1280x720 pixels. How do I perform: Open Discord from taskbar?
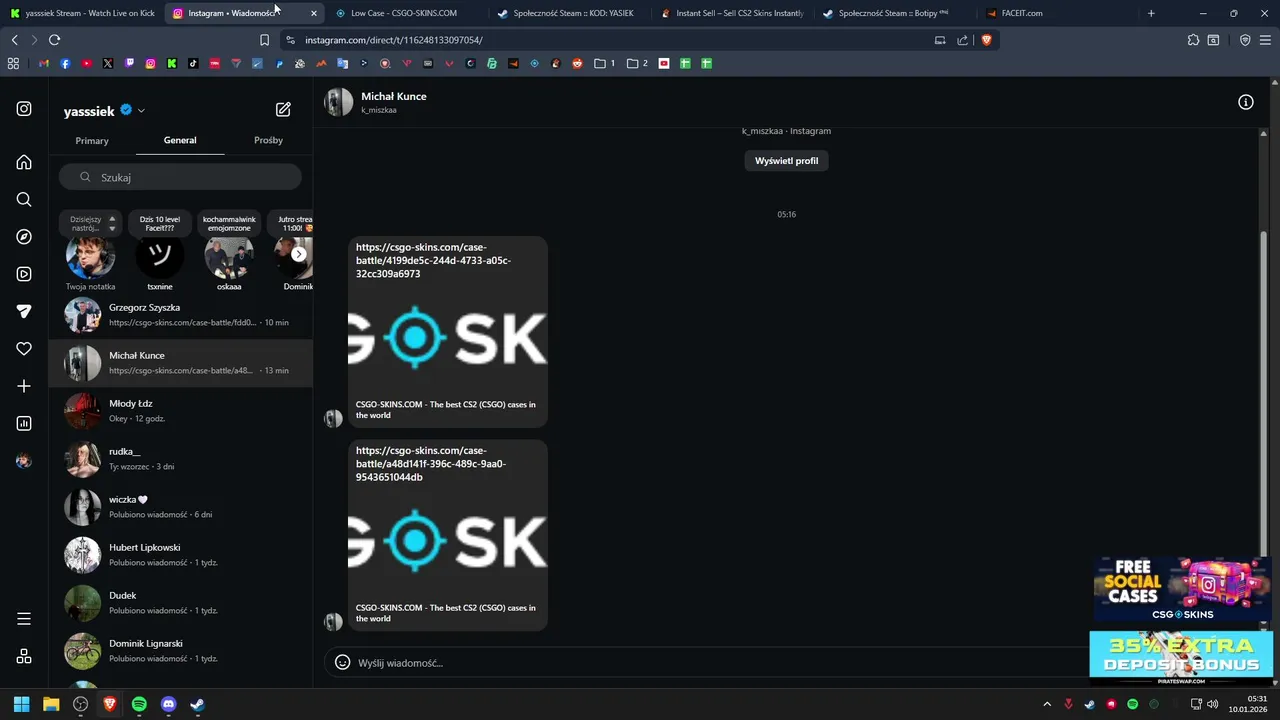point(168,704)
